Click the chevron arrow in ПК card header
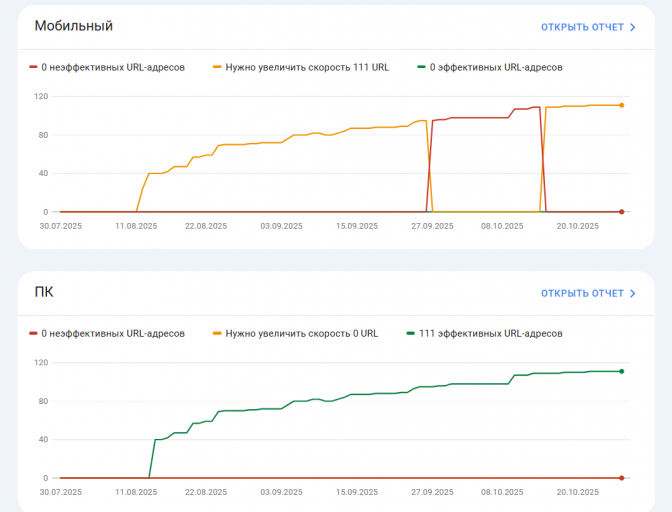Screen dimensions: 672x512 pyautogui.click(x=633, y=293)
